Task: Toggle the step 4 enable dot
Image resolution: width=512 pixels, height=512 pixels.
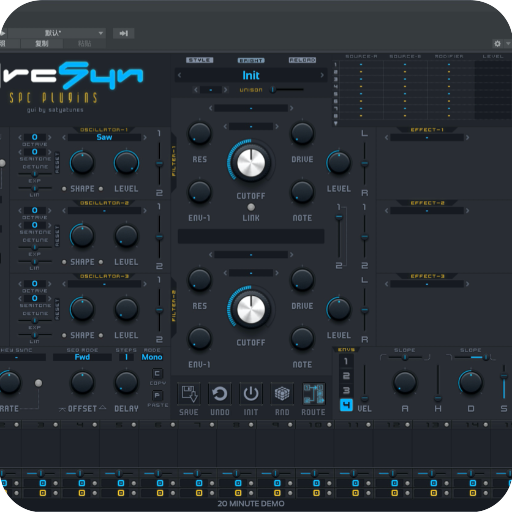Action: click(x=95, y=425)
